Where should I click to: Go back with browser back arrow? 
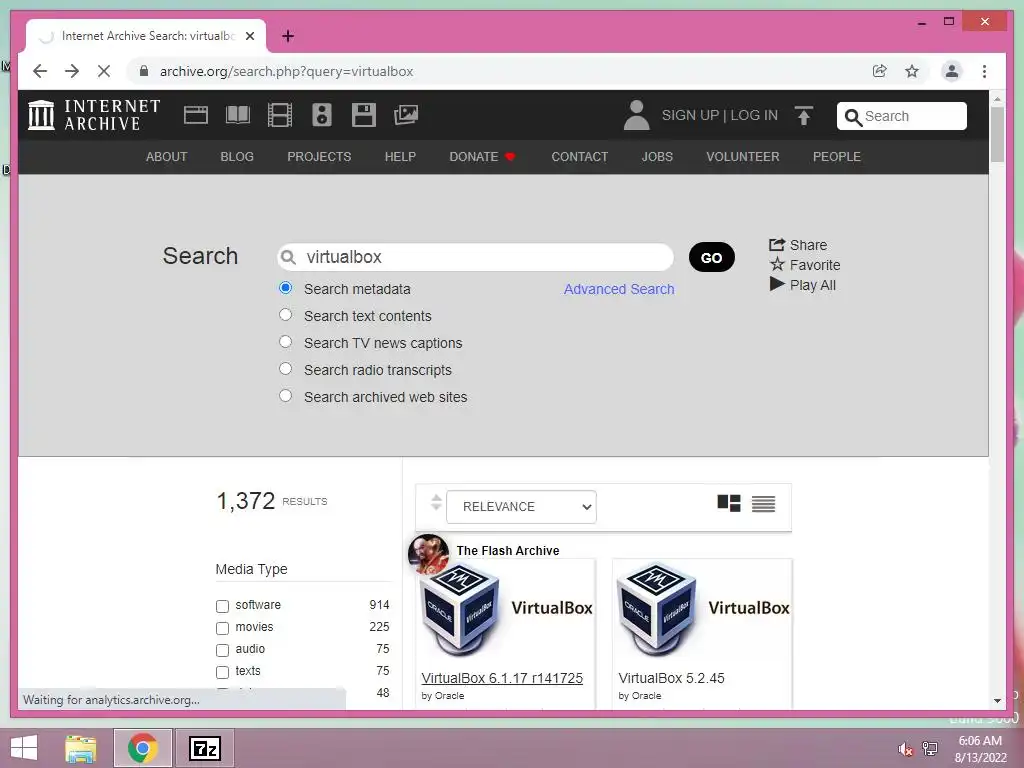coord(40,71)
